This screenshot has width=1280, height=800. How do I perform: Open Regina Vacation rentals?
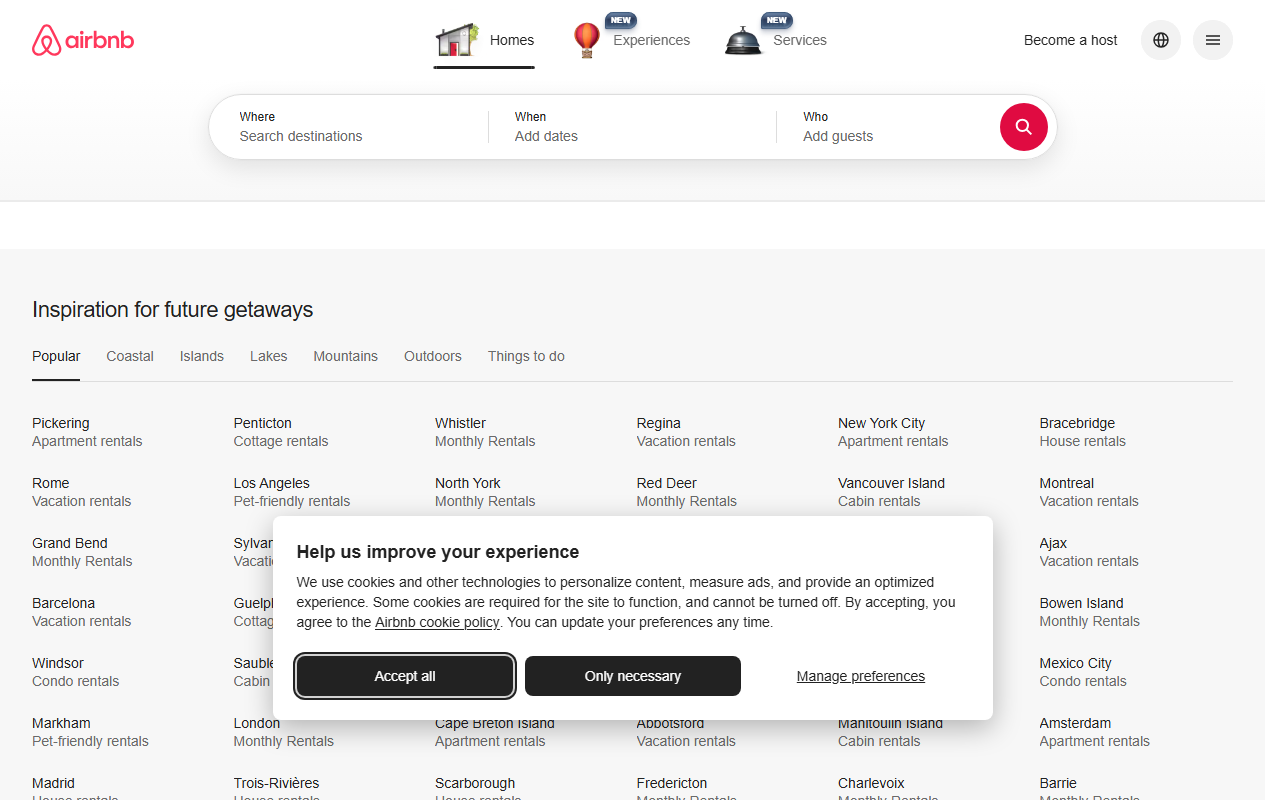tap(686, 432)
